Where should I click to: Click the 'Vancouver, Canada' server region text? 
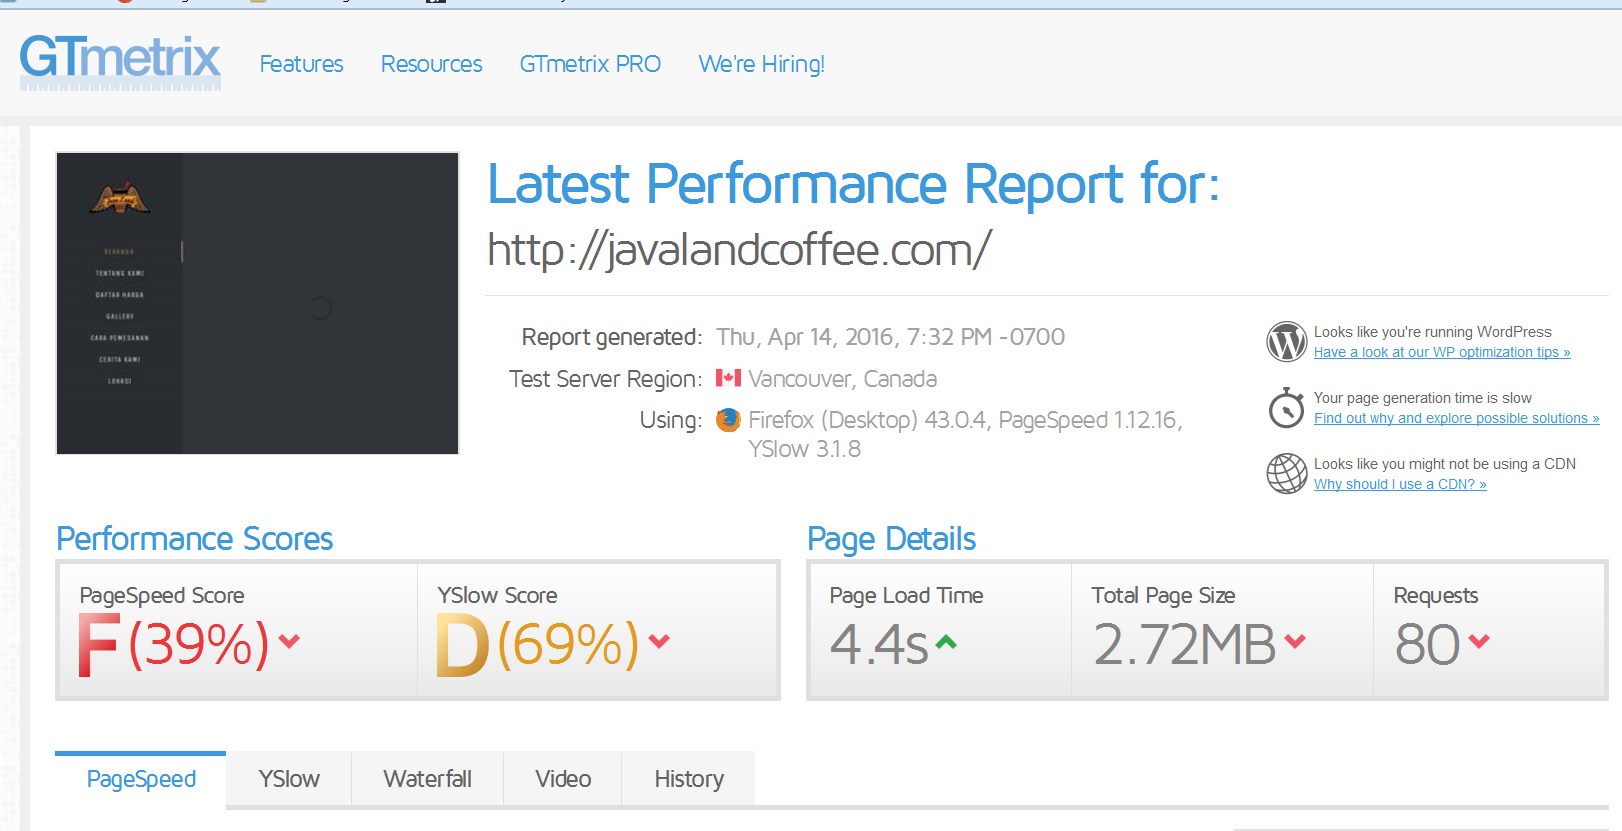[843, 379]
